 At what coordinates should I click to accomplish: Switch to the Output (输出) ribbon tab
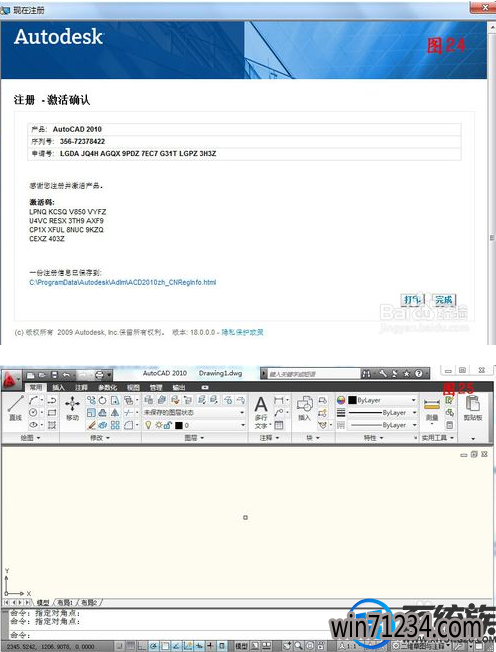coord(179,387)
